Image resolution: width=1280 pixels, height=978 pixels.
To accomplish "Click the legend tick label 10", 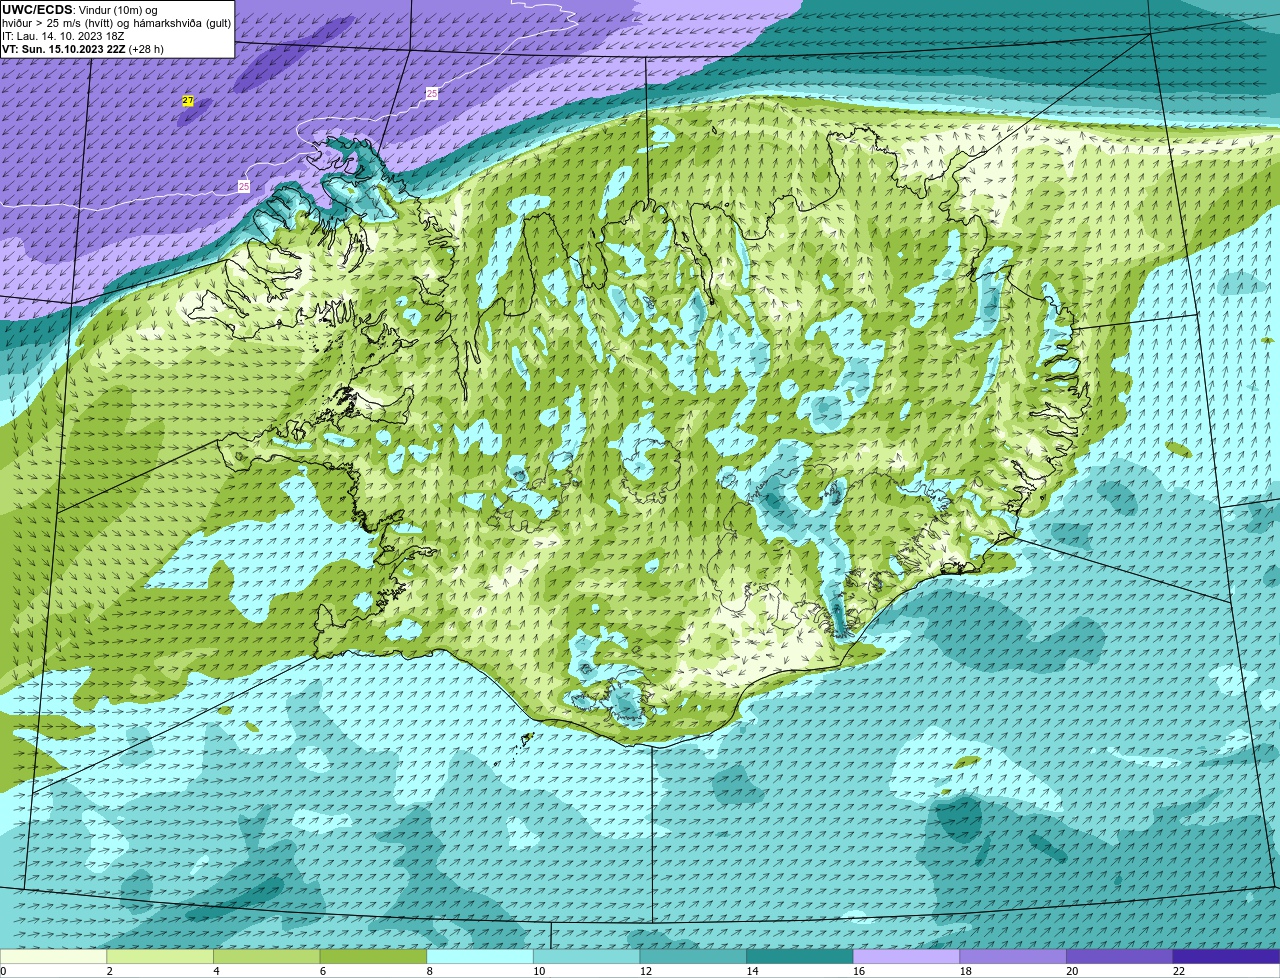I will (x=539, y=971).
